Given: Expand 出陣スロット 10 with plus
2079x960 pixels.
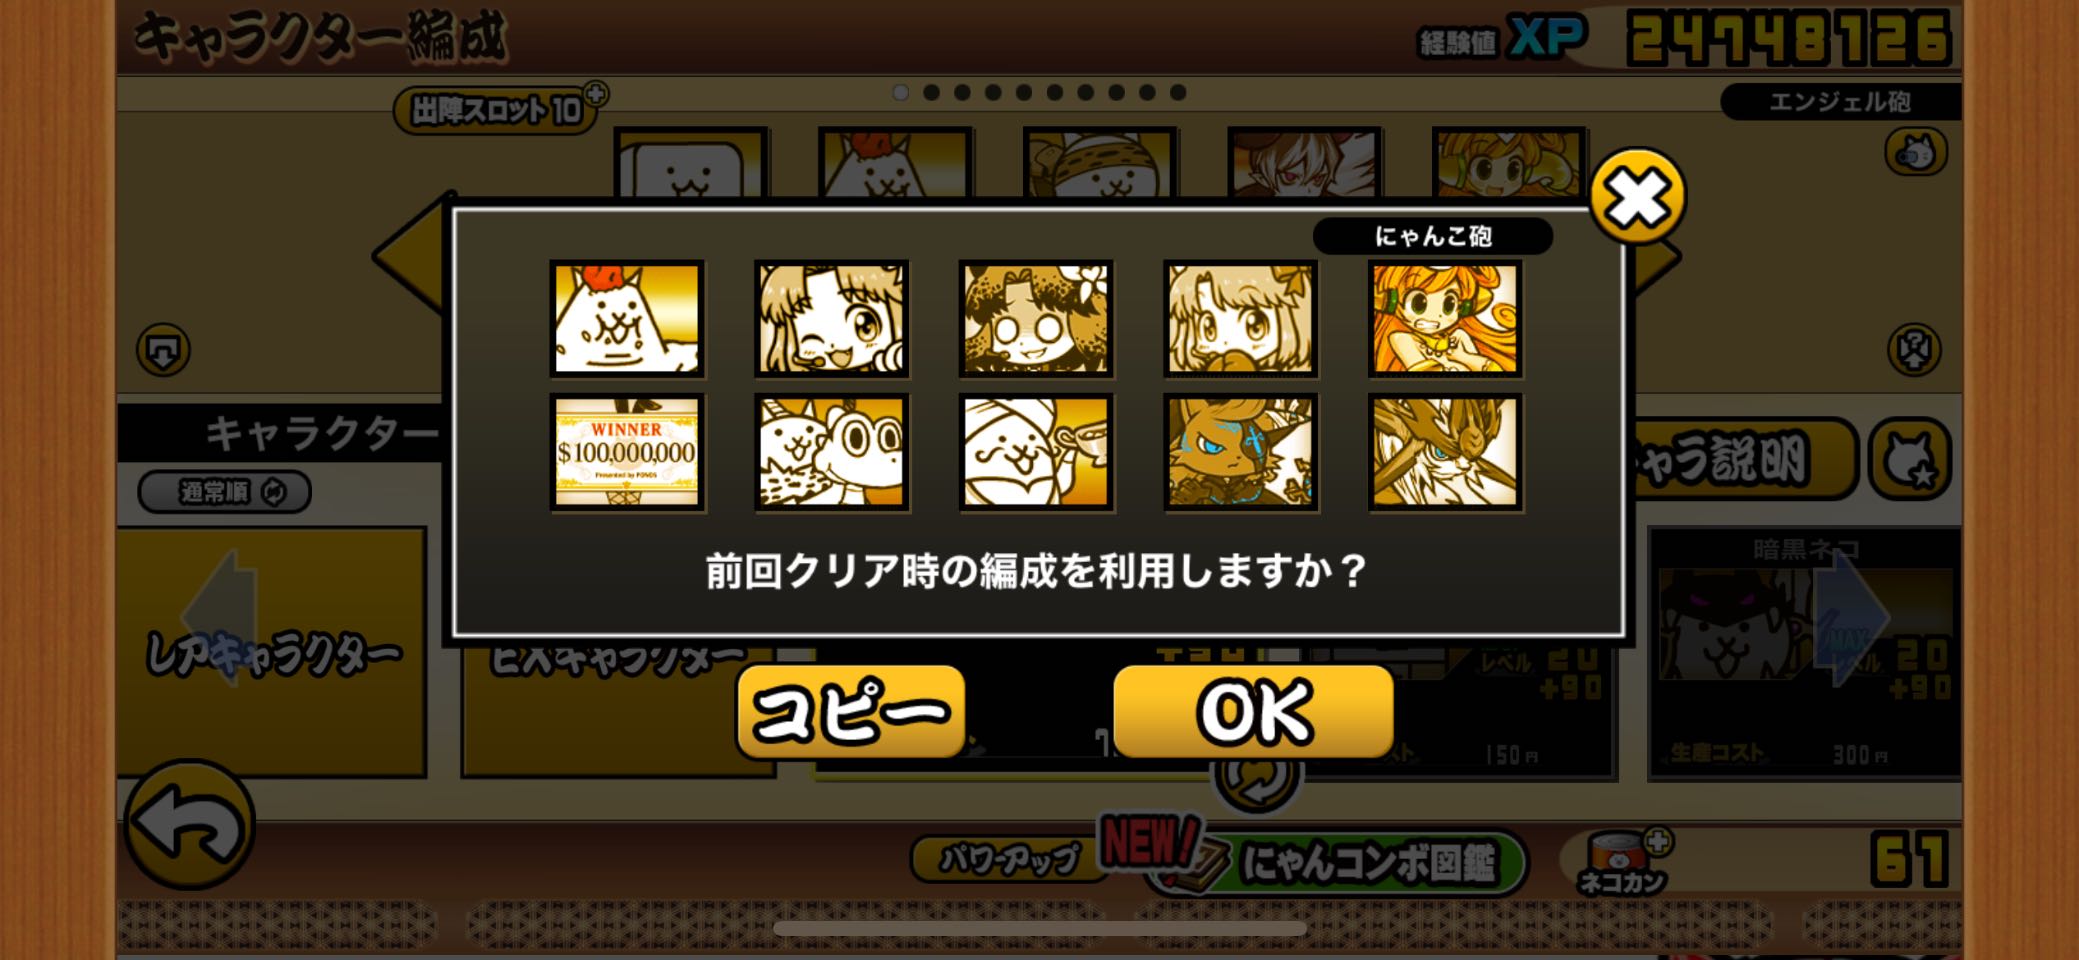Looking at the screenshot, I should coord(595,94).
